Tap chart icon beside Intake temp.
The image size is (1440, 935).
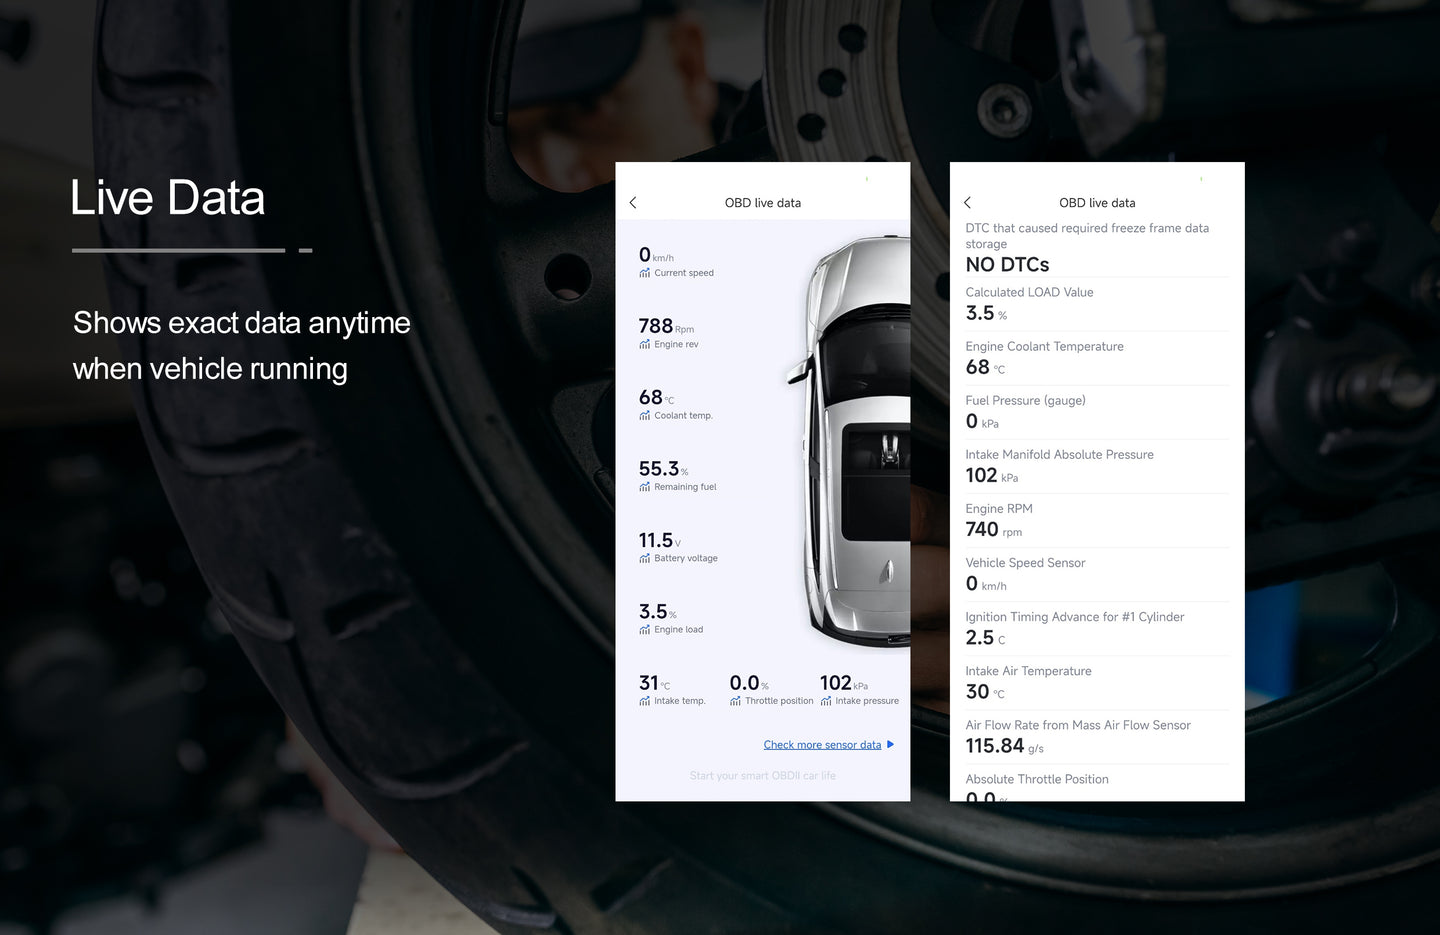[645, 701]
